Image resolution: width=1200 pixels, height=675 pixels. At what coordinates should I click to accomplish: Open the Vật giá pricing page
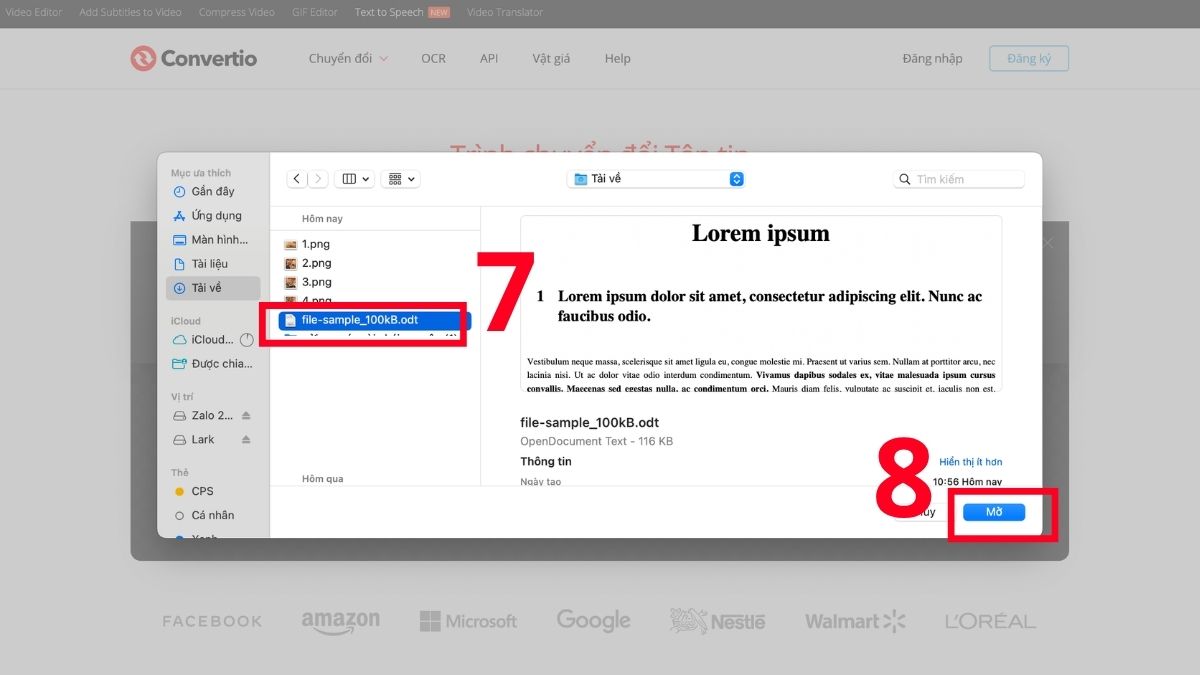click(x=551, y=58)
